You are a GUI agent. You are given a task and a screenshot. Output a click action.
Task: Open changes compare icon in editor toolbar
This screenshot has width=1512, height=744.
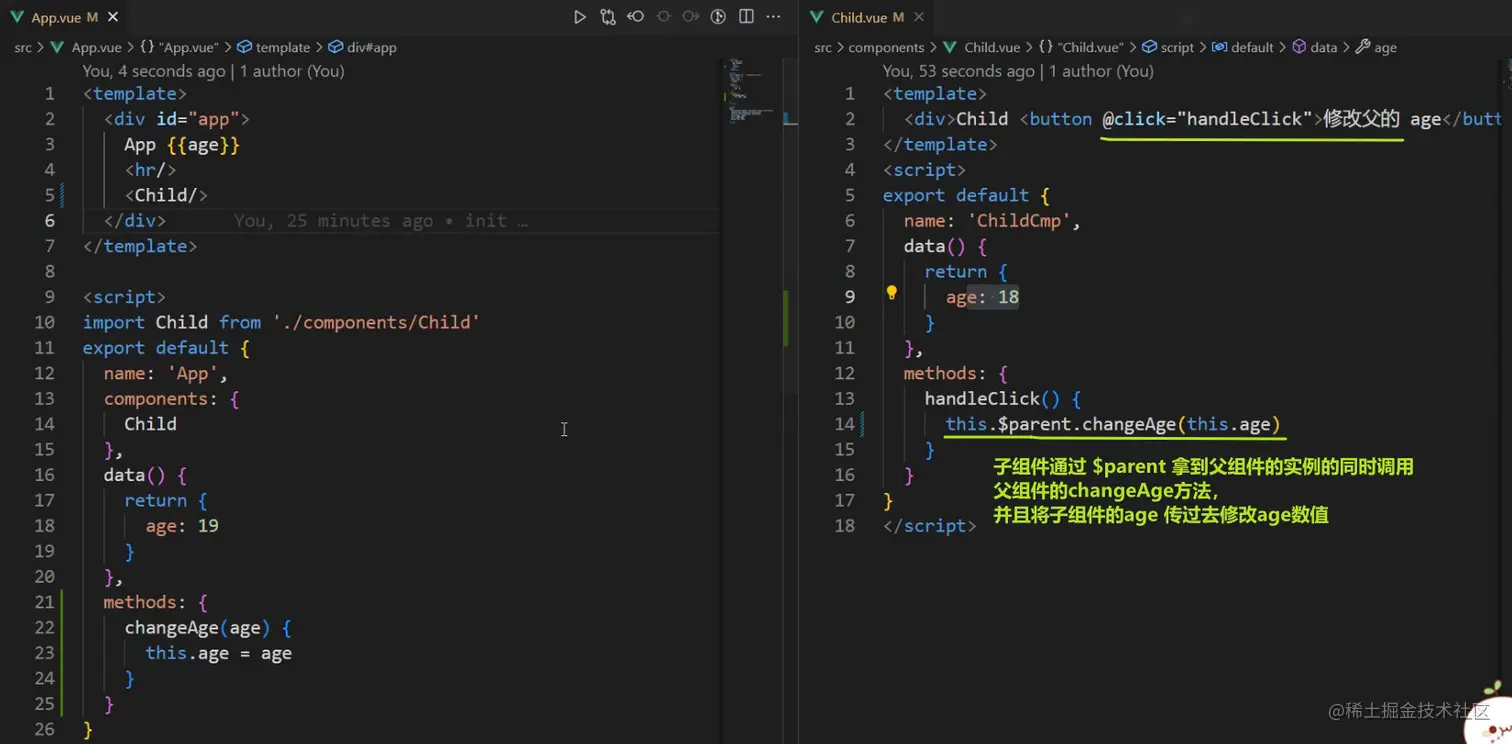click(x=608, y=17)
